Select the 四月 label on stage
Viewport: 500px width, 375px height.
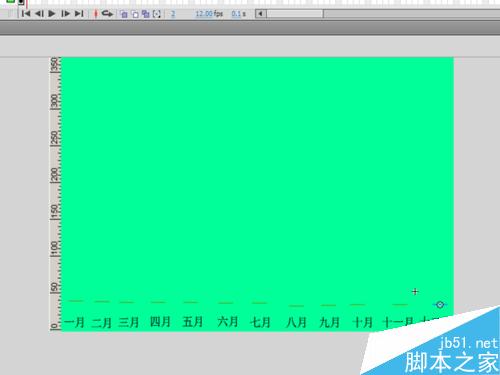point(160,322)
